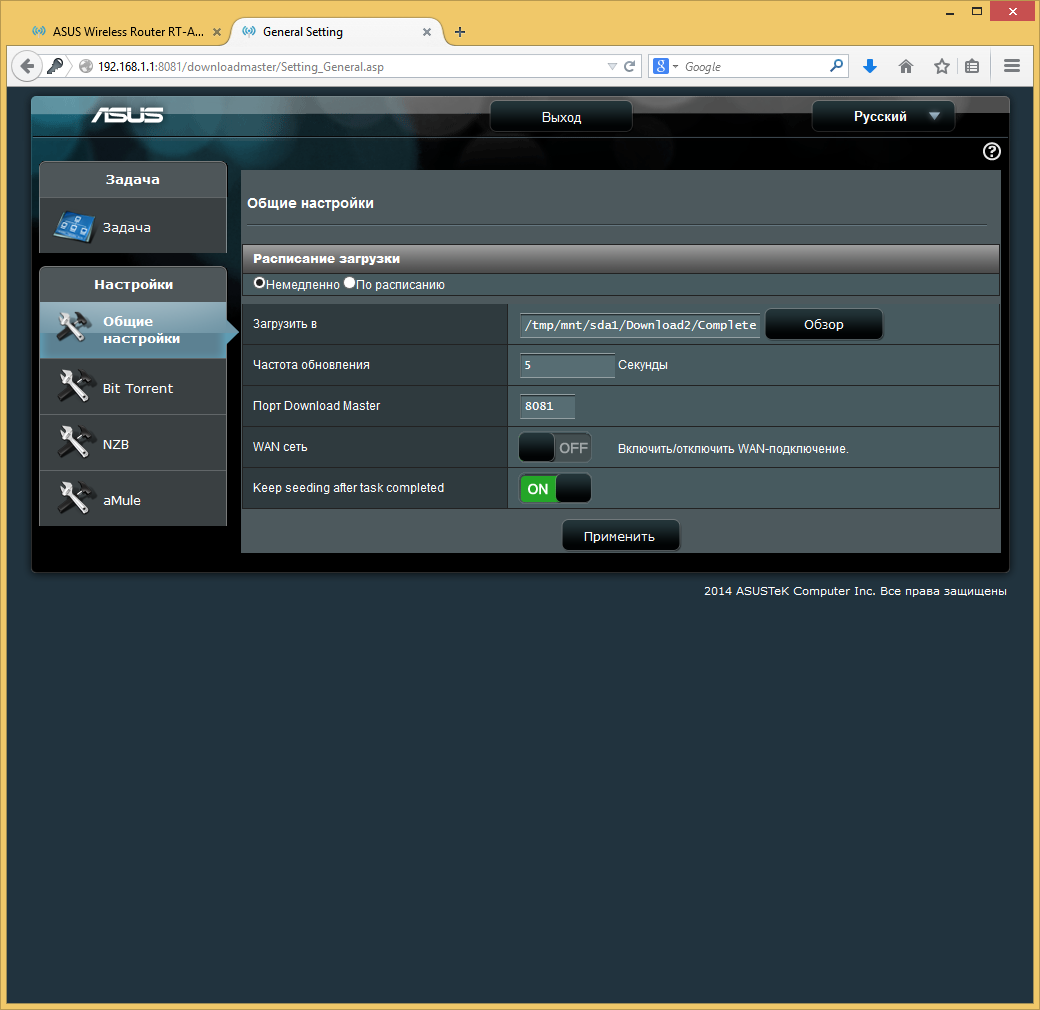The width and height of the screenshot is (1040, 1010).
Task: Click the browser address bar URL
Action: [241, 66]
